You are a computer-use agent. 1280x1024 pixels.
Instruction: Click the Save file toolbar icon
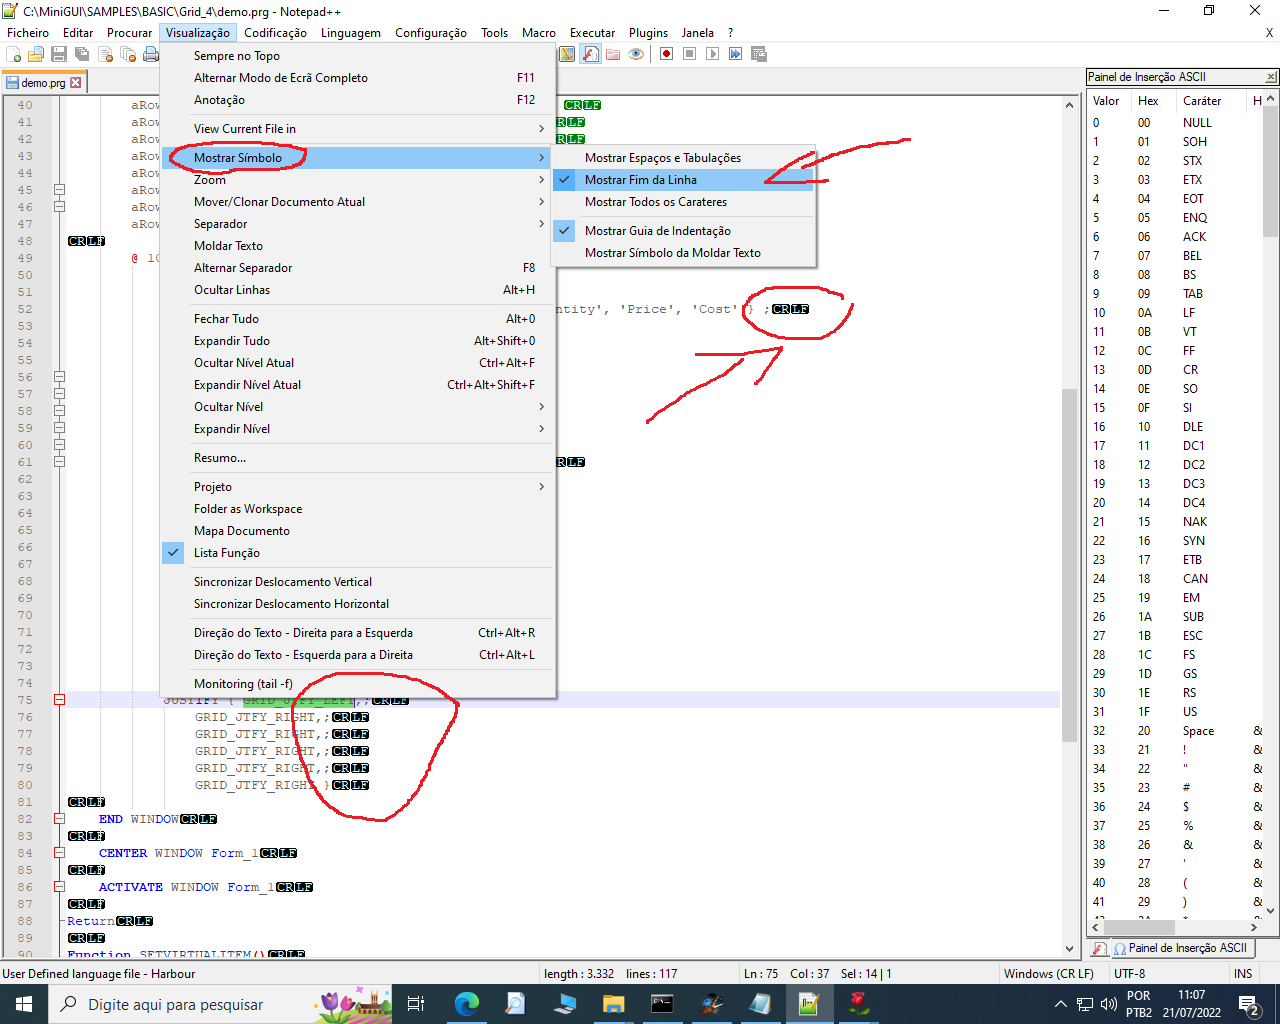click(x=59, y=54)
